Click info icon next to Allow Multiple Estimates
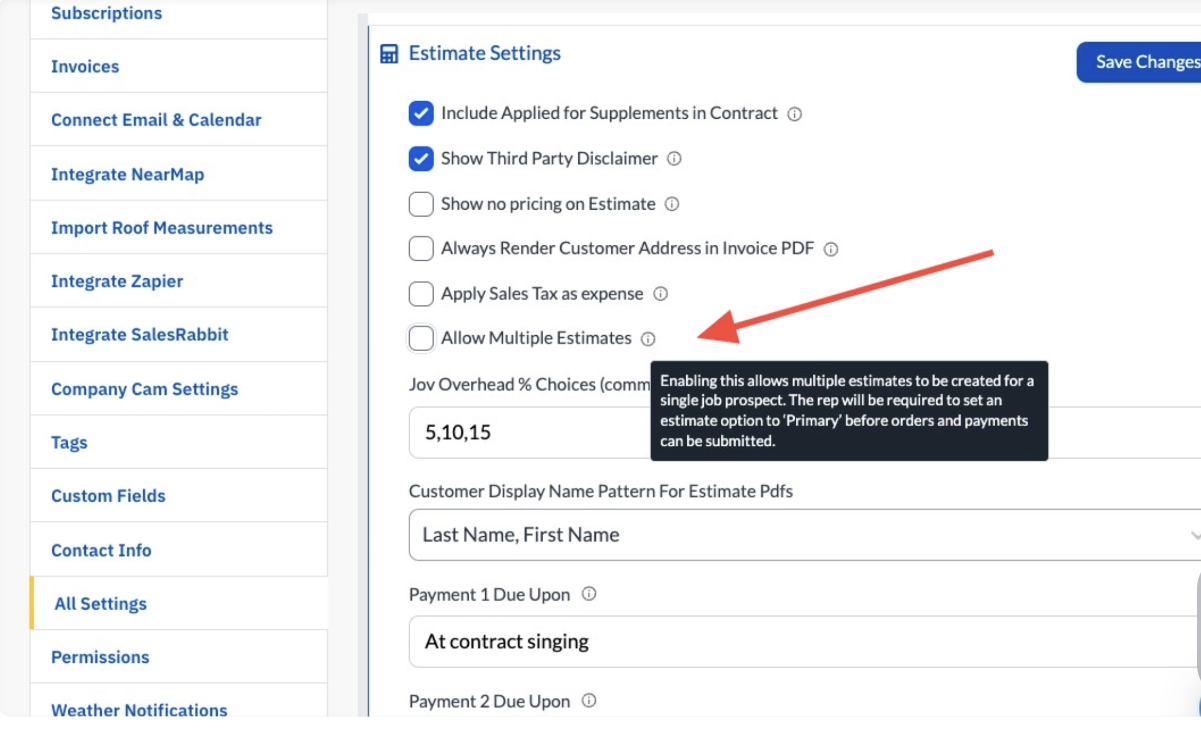Image resolution: width=1201 pixels, height=730 pixels. coord(648,339)
